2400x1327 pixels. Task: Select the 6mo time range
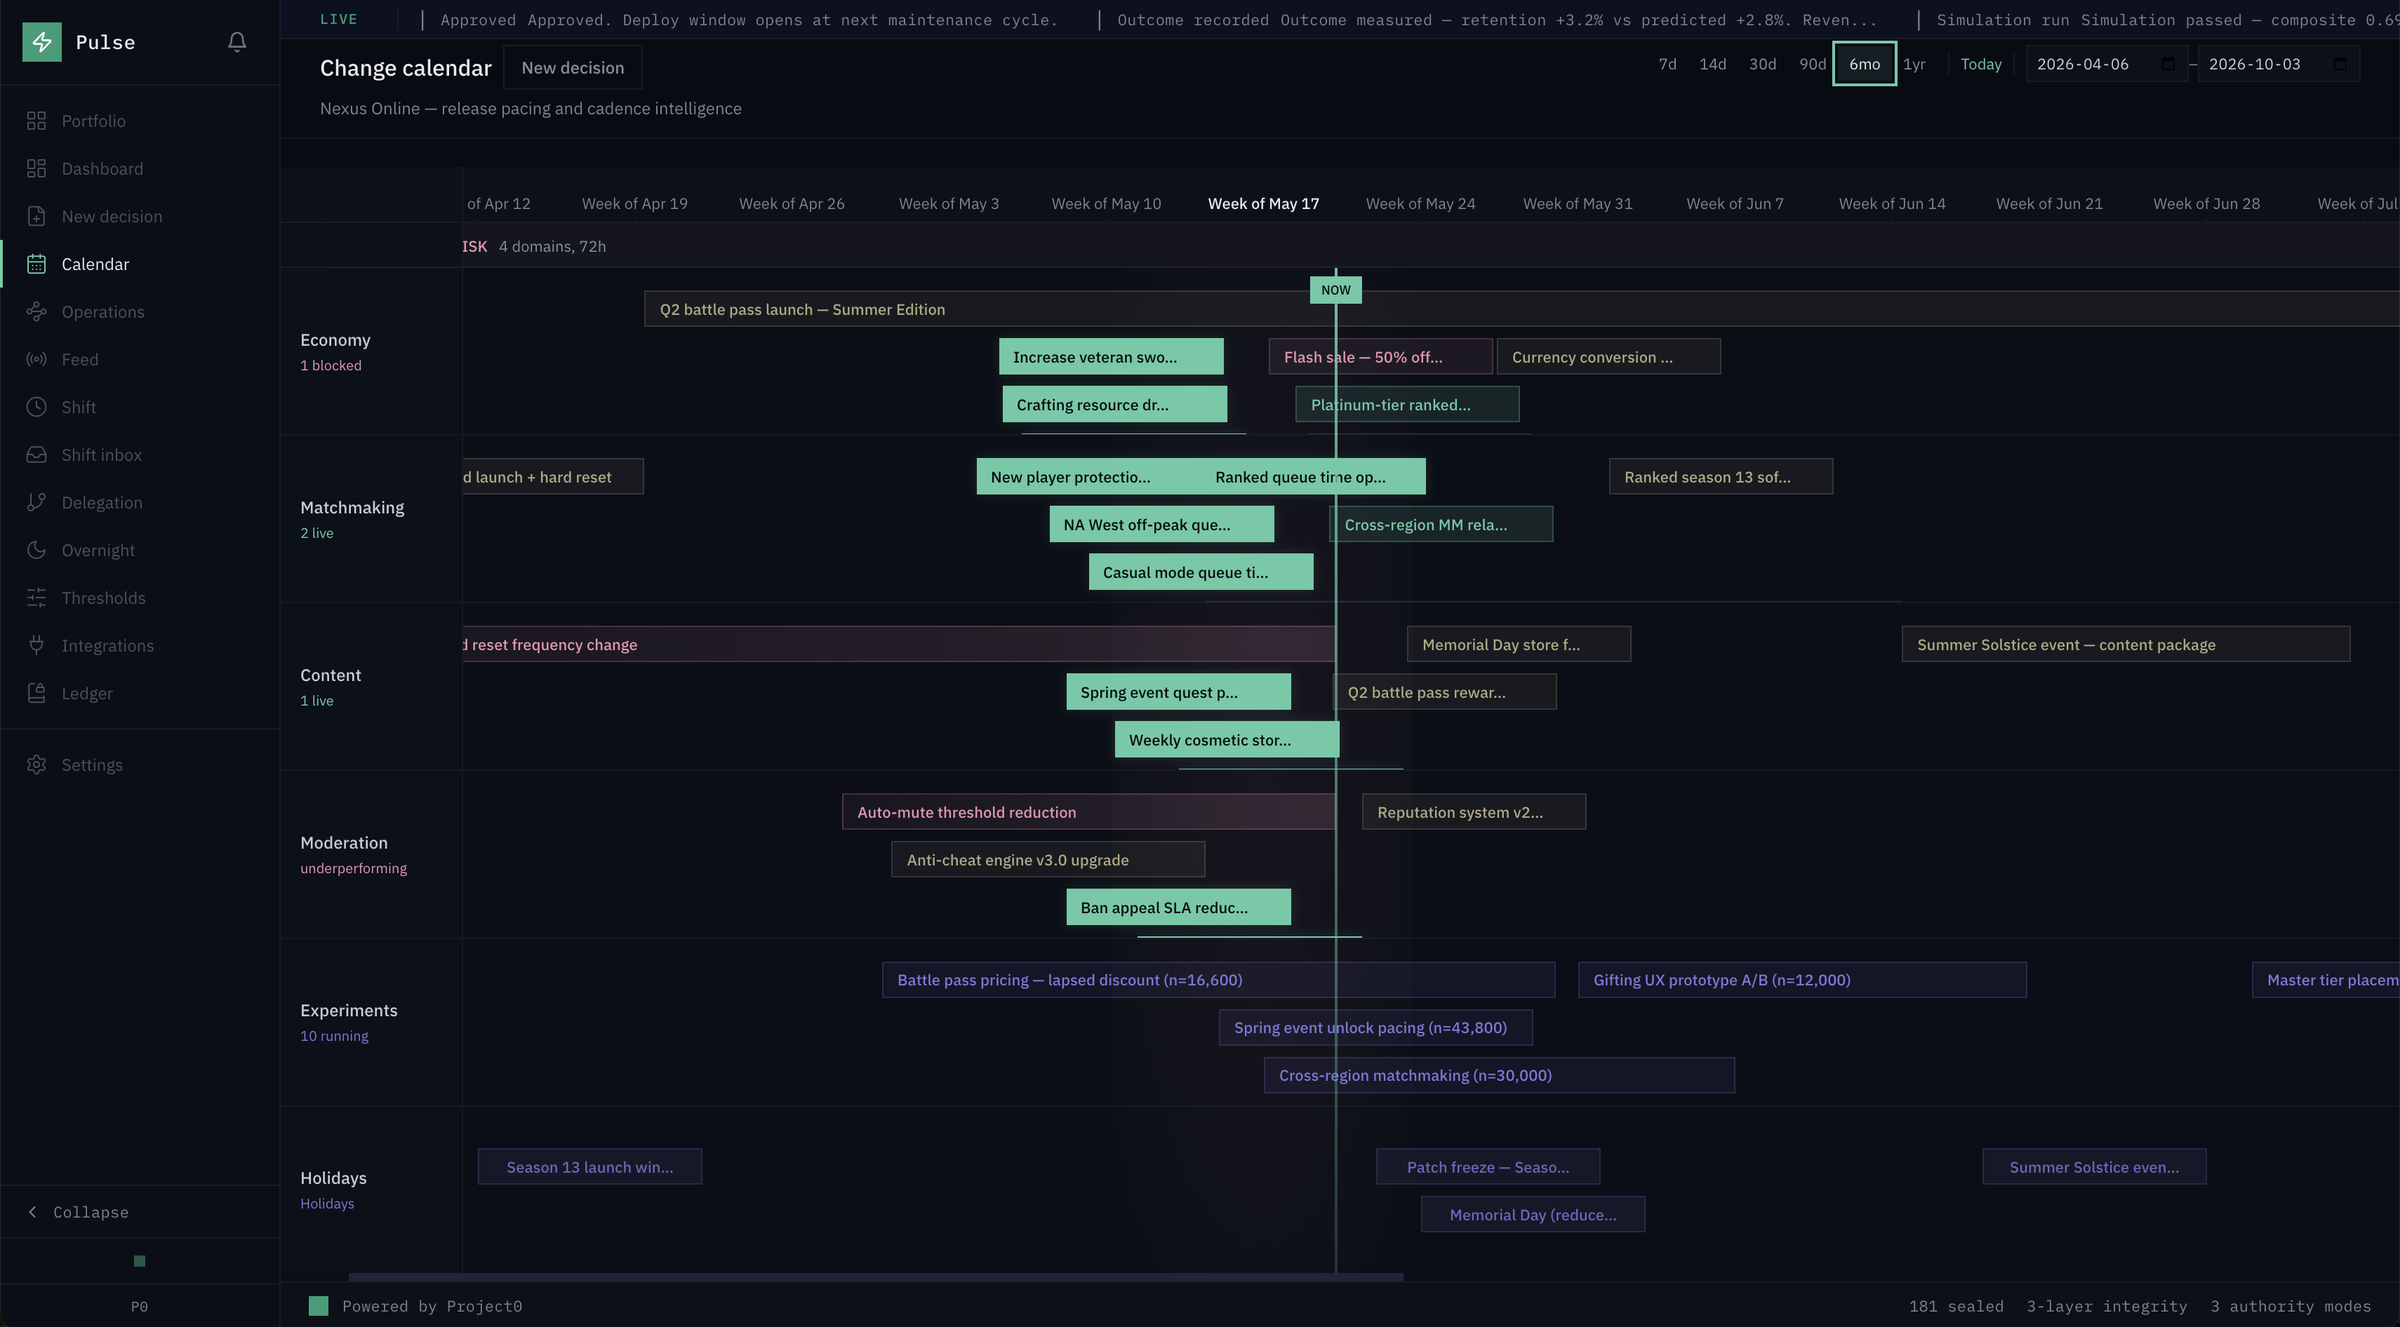click(1864, 64)
